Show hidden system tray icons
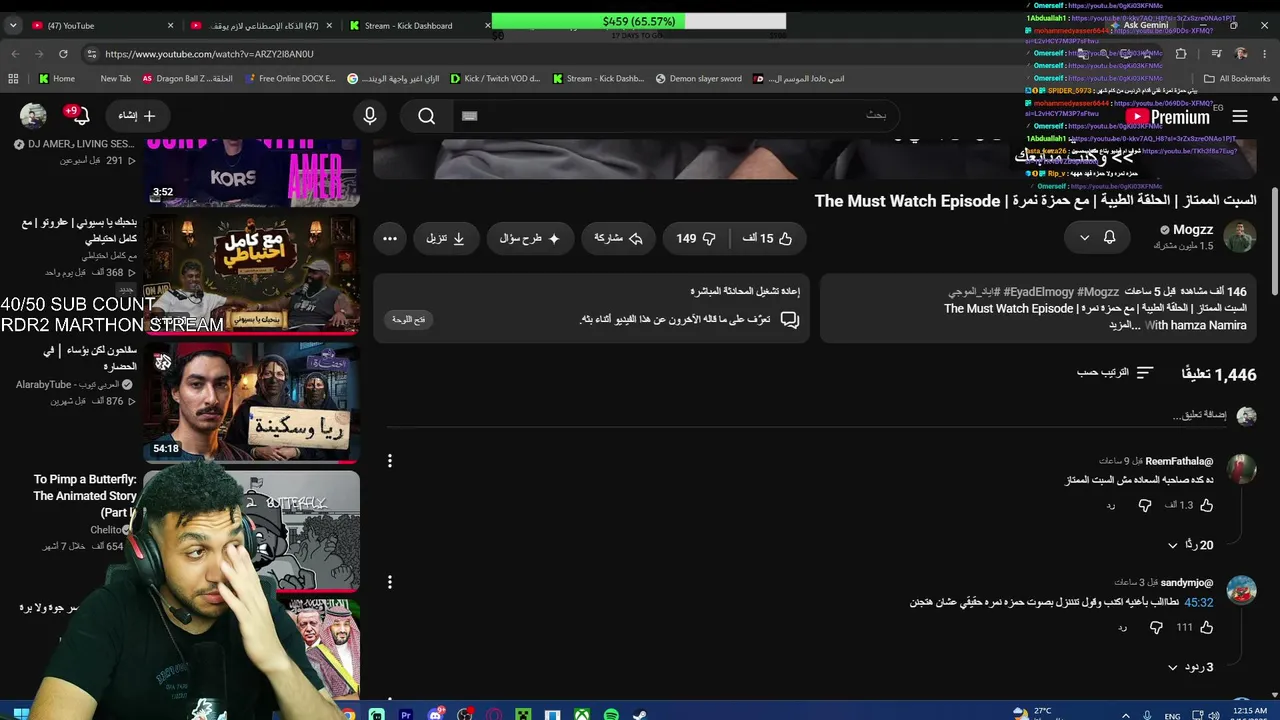Image resolution: width=1280 pixels, height=720 pixels. tap(1126, 715)
